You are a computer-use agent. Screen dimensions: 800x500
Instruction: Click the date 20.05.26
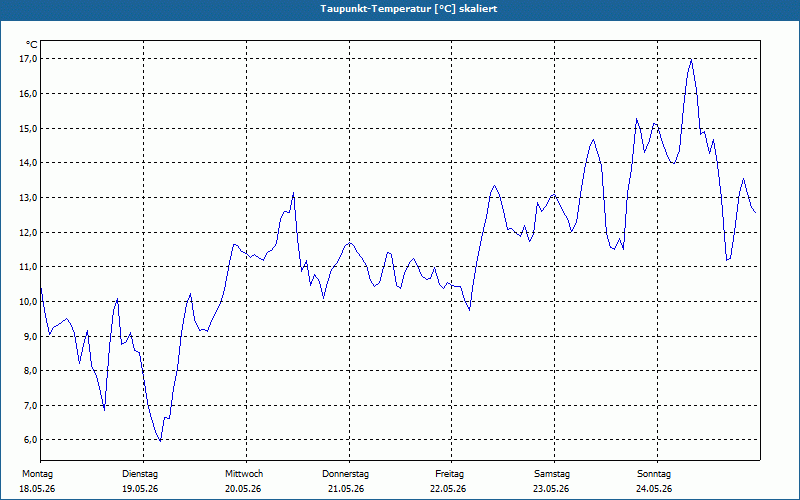[x=243, y=489]
